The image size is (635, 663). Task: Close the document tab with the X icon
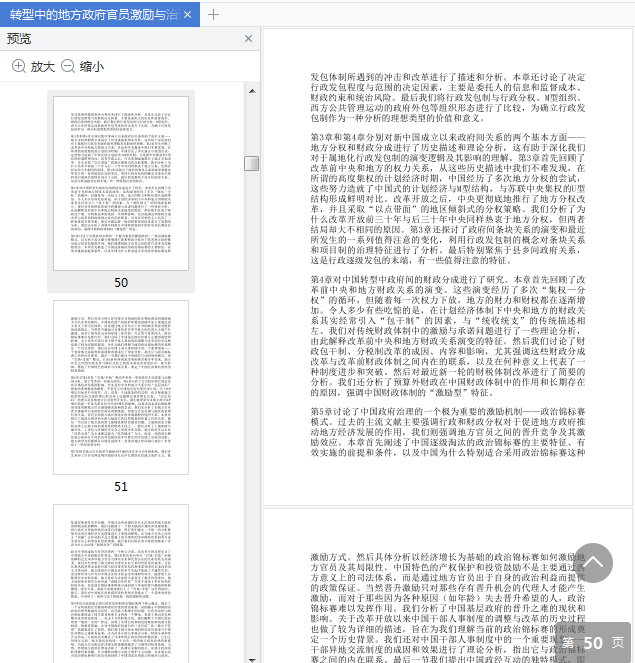pyautogui.click(x=188, y=15)
